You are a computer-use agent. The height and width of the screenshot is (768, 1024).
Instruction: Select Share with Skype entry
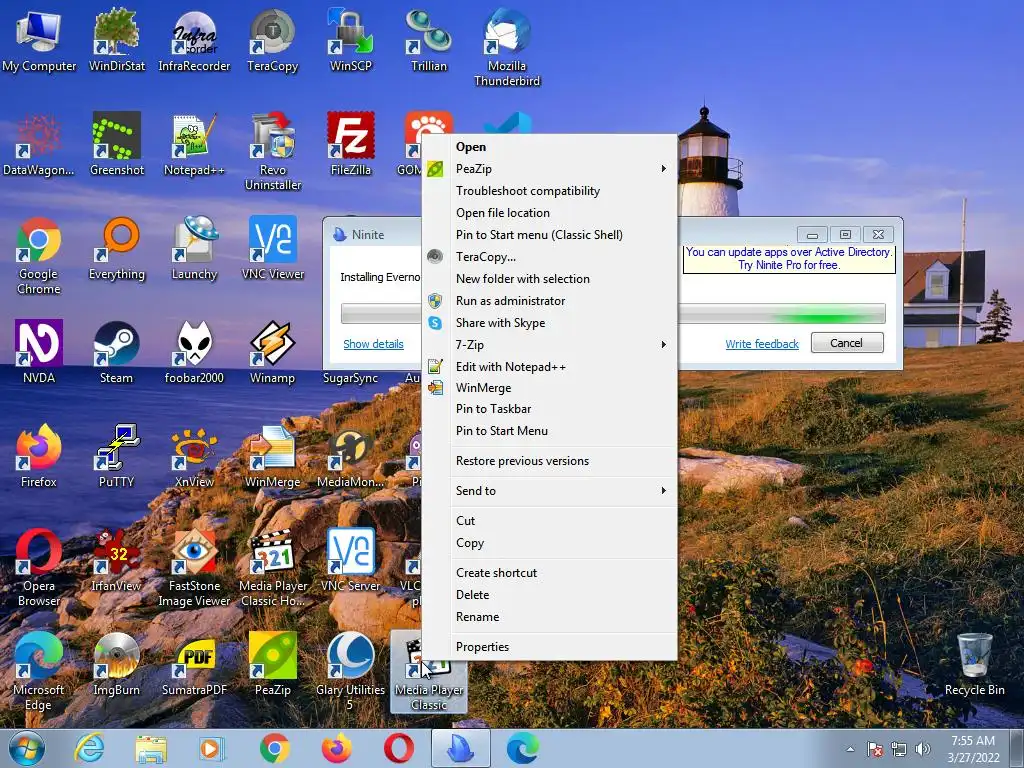pyautogui.click(x=549, y=323)
